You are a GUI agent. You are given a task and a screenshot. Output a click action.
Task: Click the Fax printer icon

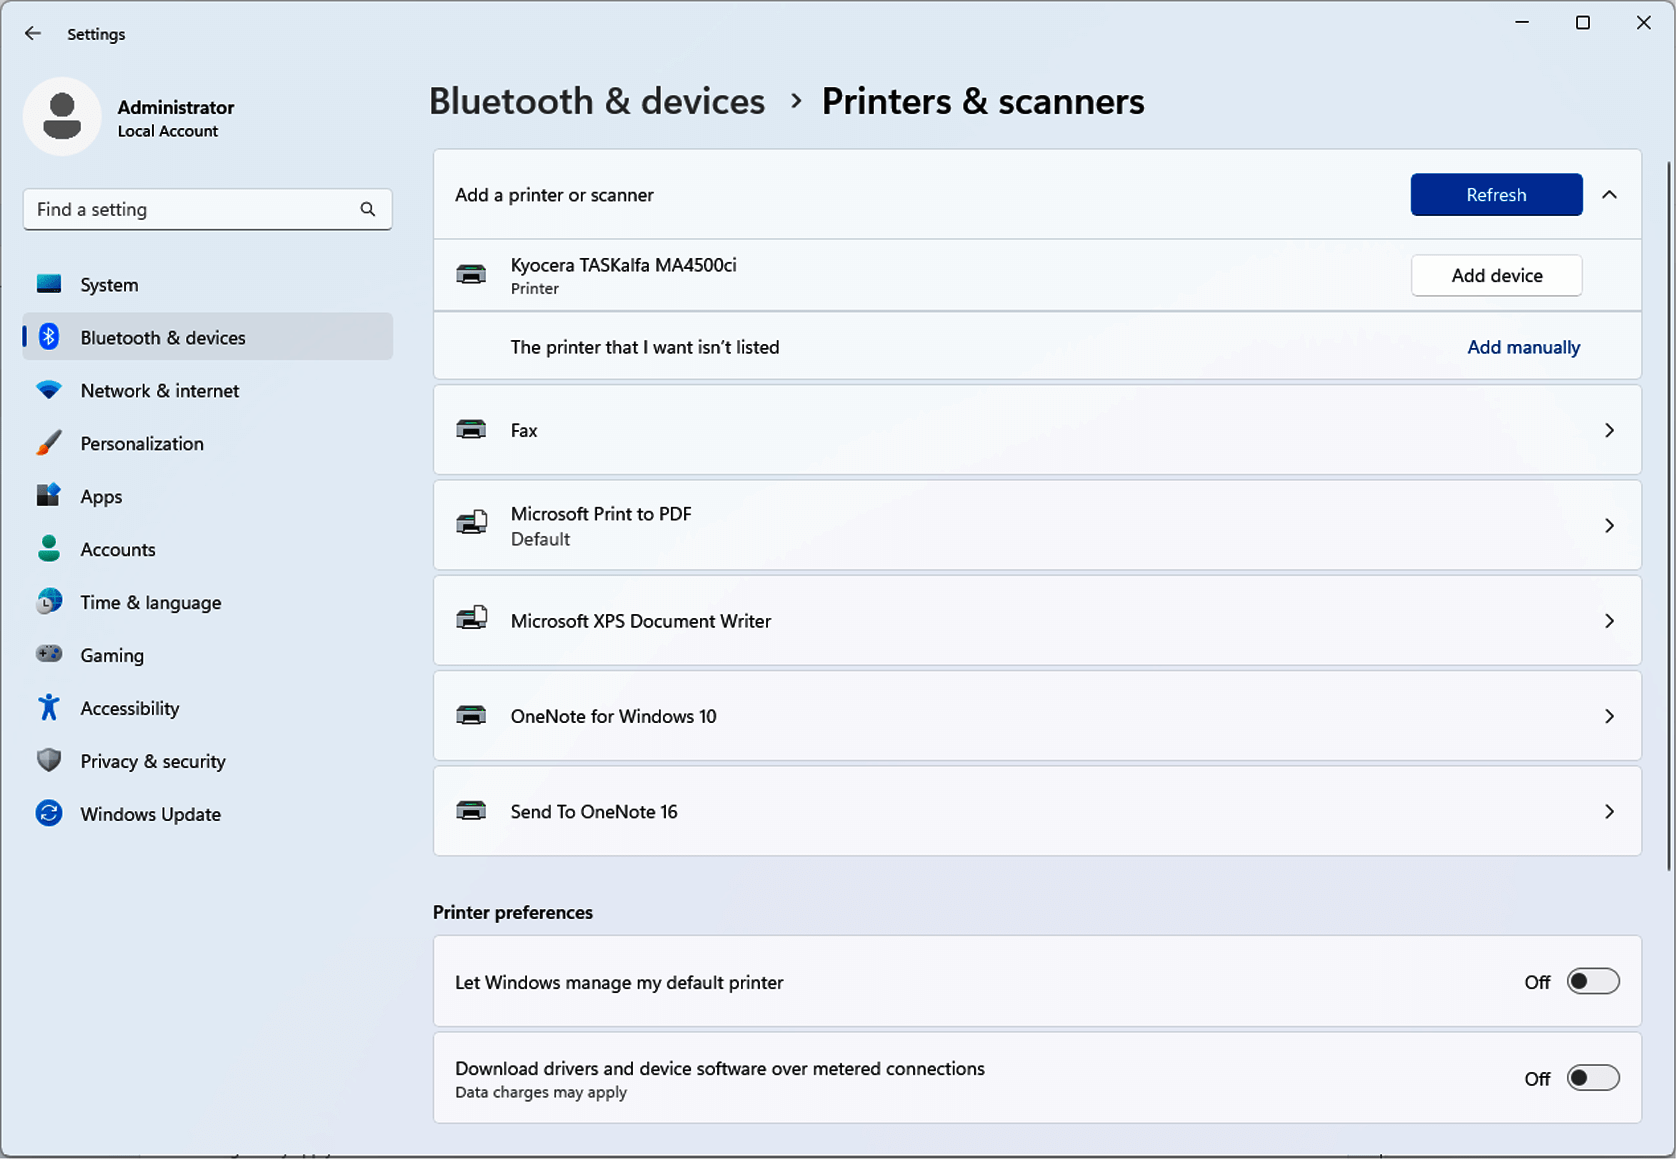click(x=471, y=430)
